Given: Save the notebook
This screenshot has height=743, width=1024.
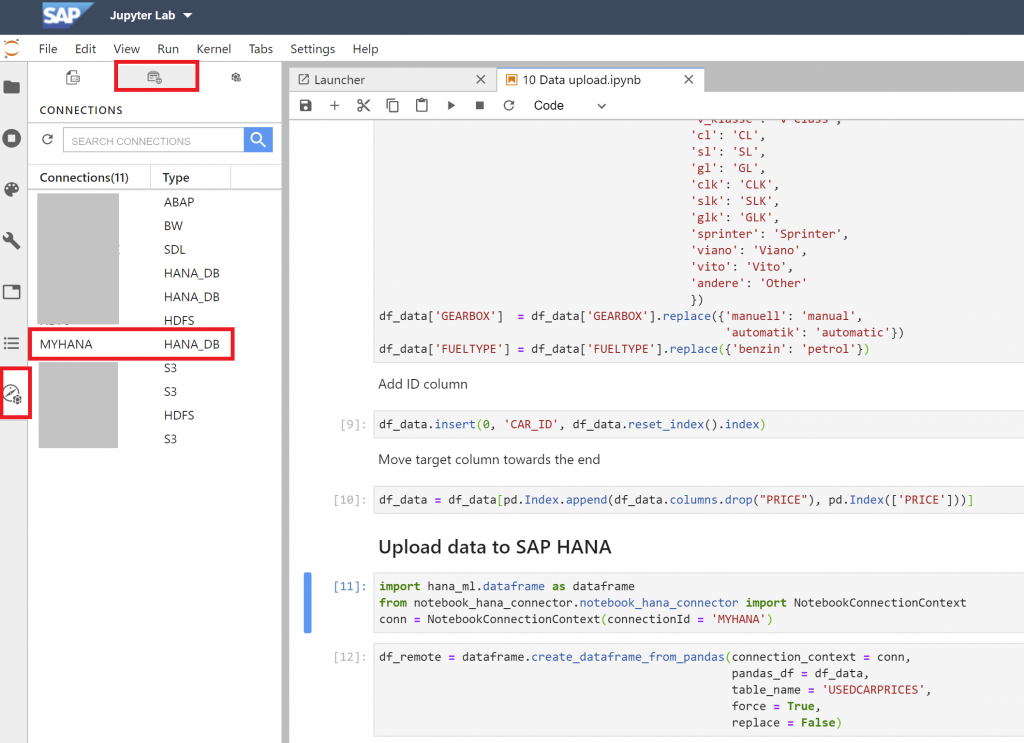Looking at the screenshot, I should click(306, 105).
